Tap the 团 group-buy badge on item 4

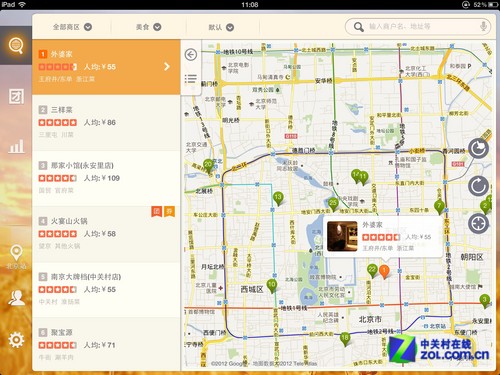pyautogui.click(x=157, y=211)
